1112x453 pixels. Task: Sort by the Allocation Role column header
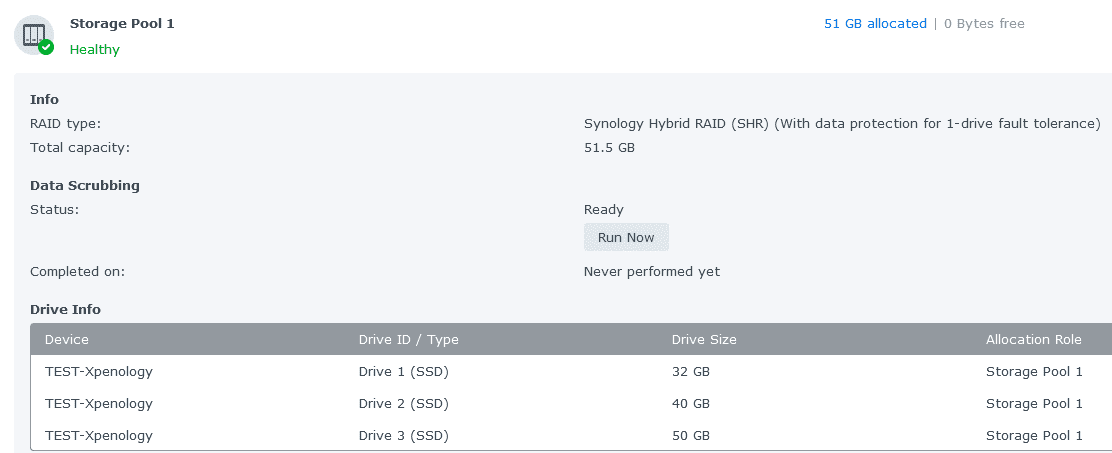click(1033, 340)
